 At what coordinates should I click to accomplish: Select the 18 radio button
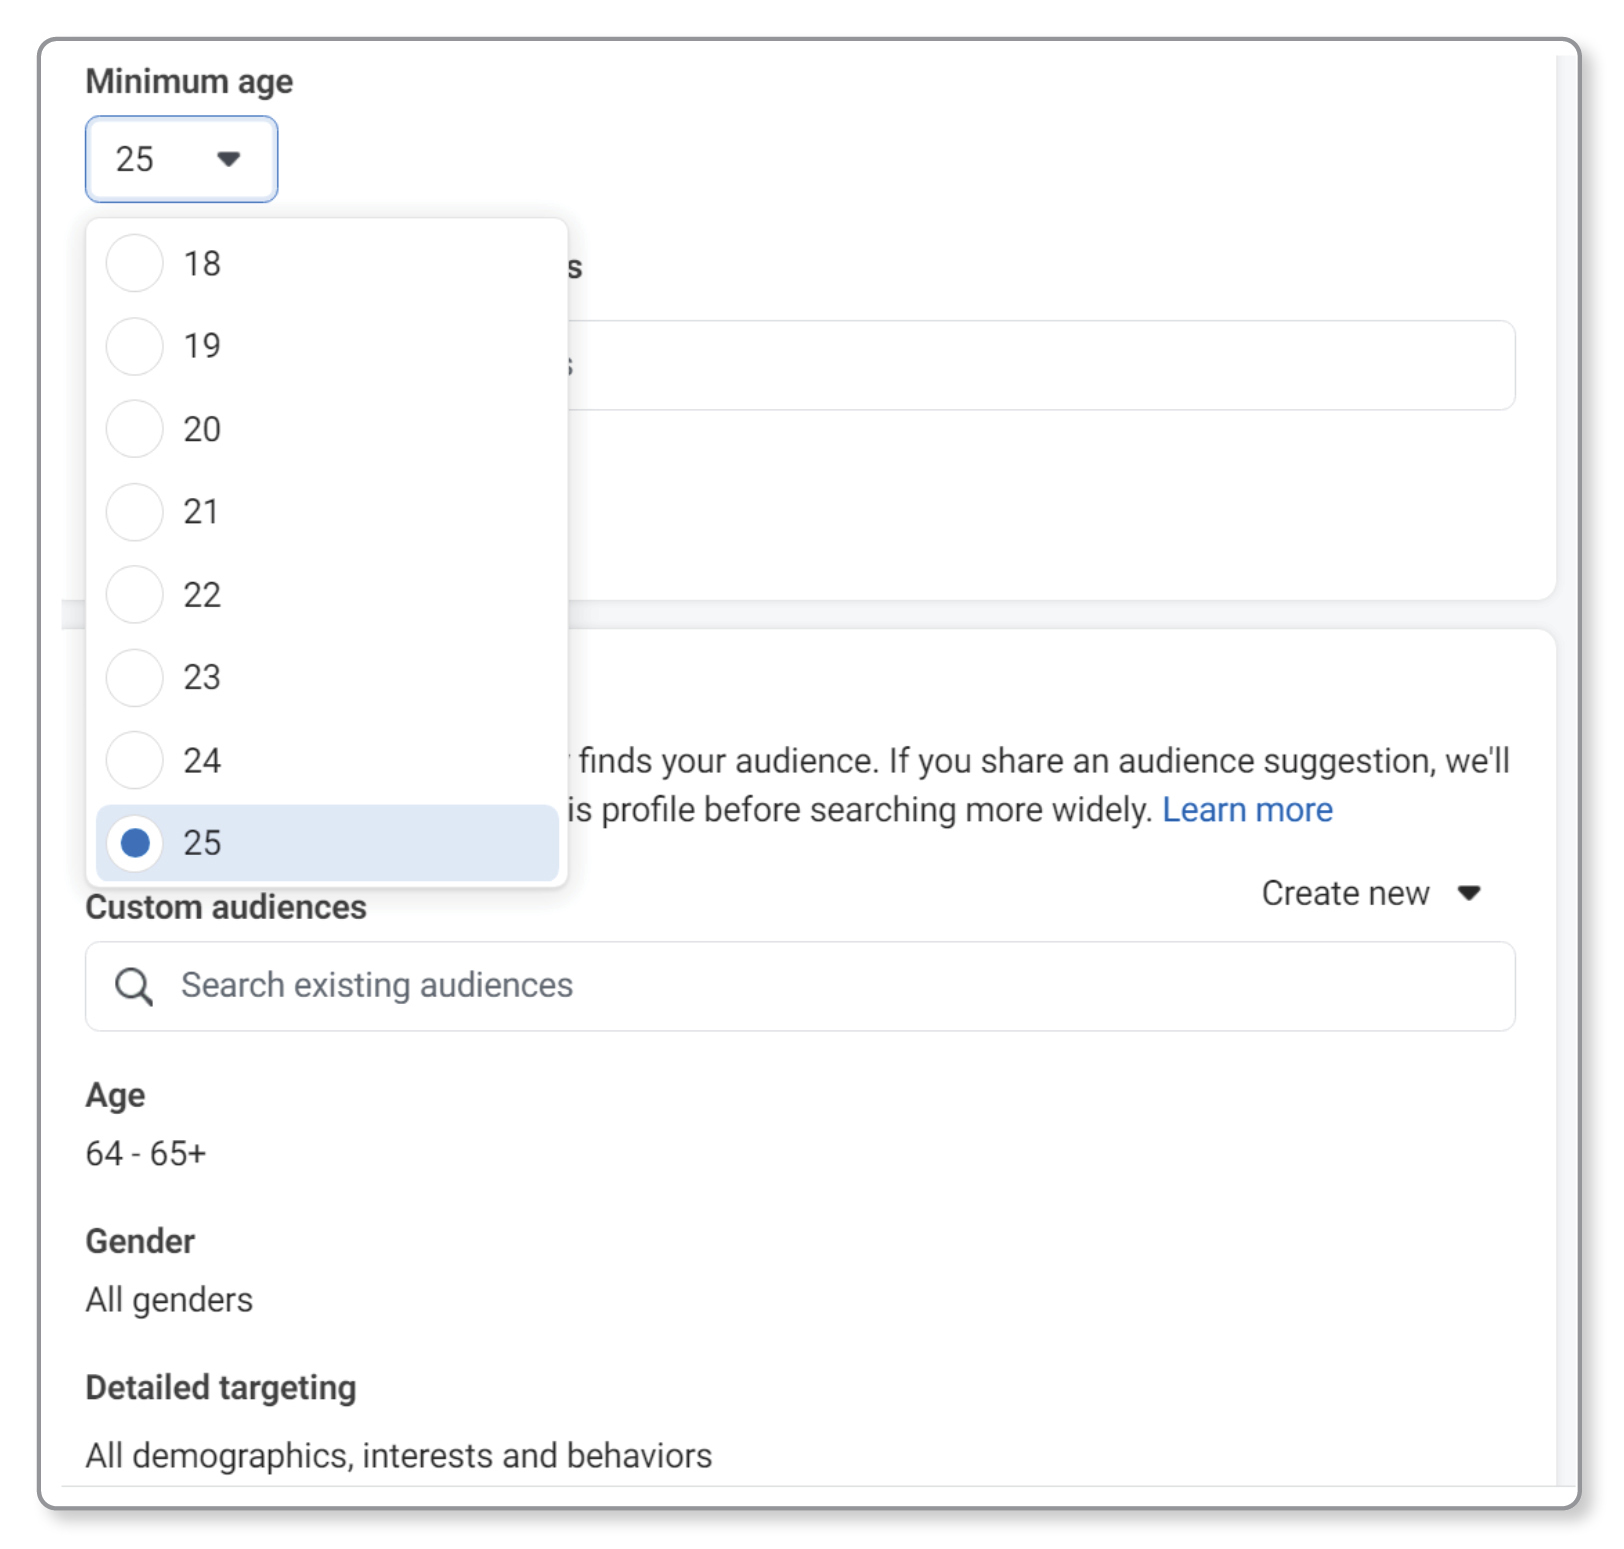(x=135, y=263)
